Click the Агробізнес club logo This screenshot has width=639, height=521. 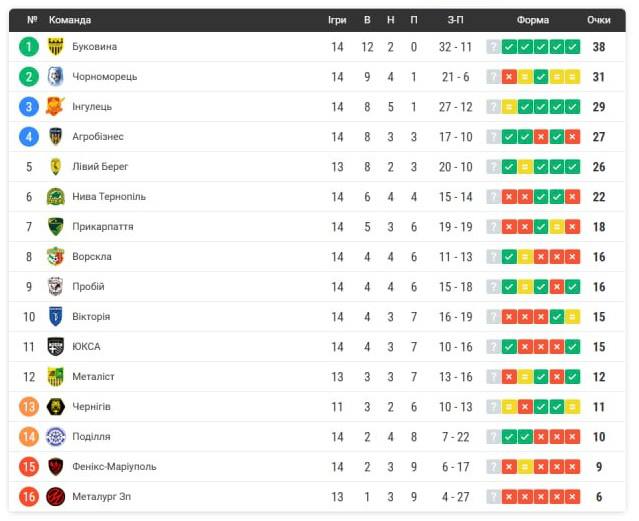(x=55, y=136)
